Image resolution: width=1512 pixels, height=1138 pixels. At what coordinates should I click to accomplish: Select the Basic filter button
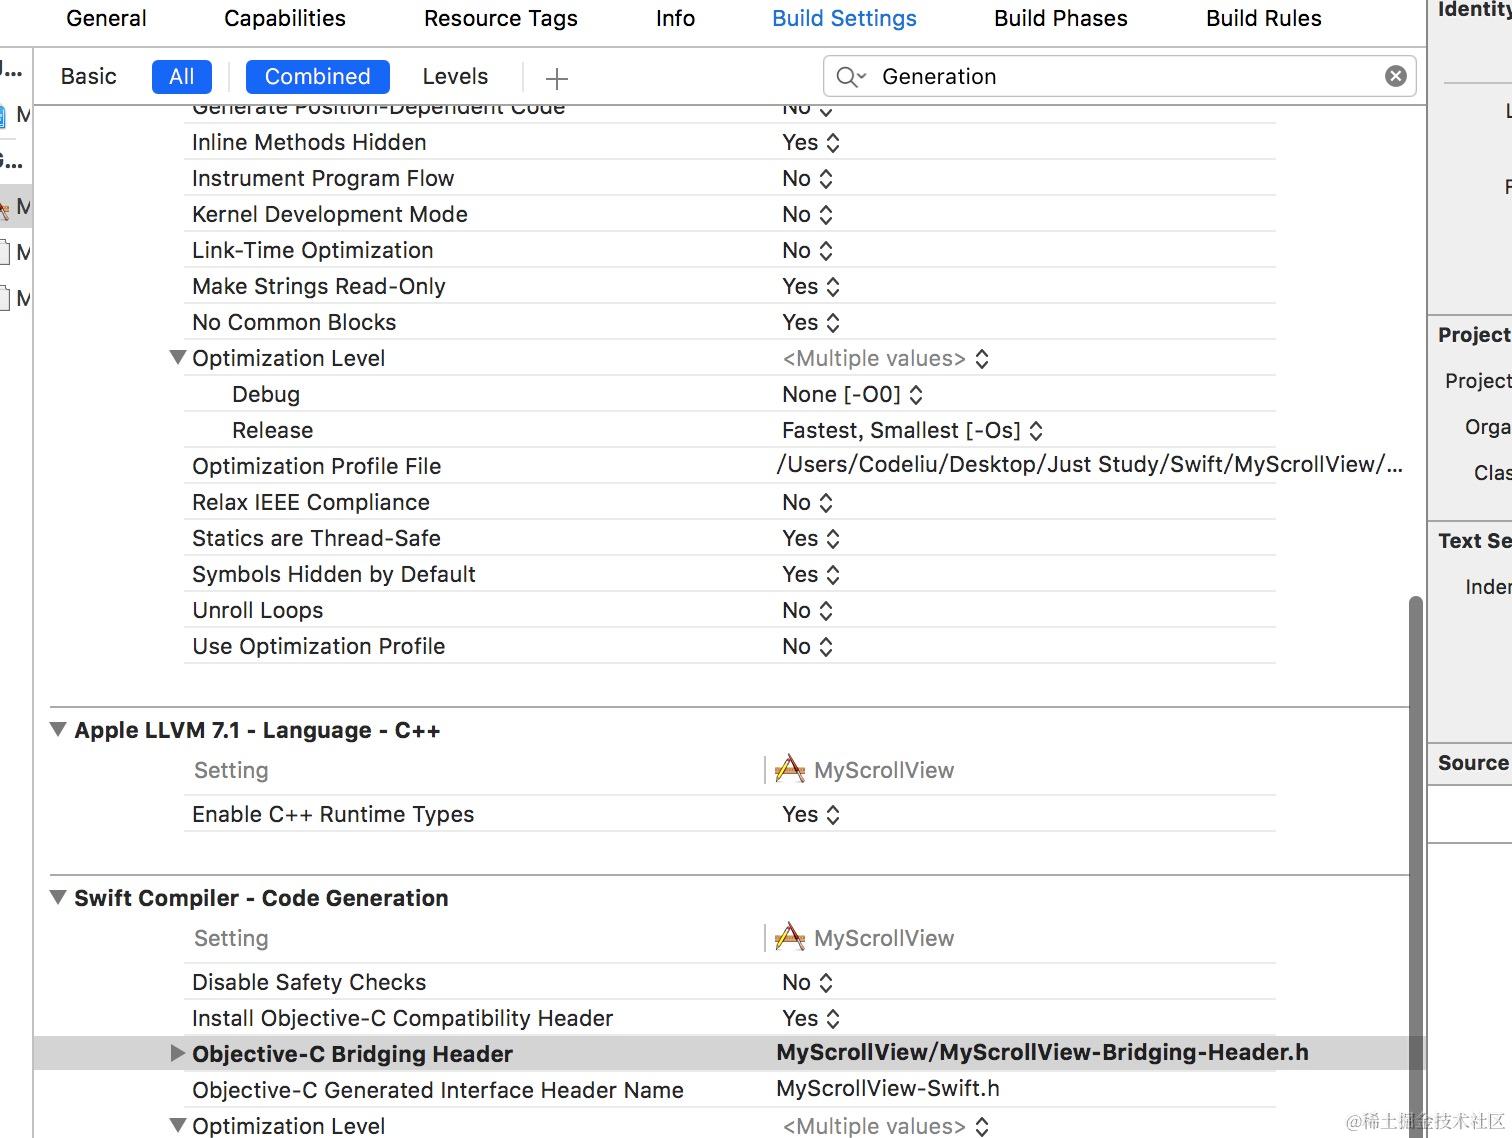tap(88, 77)
